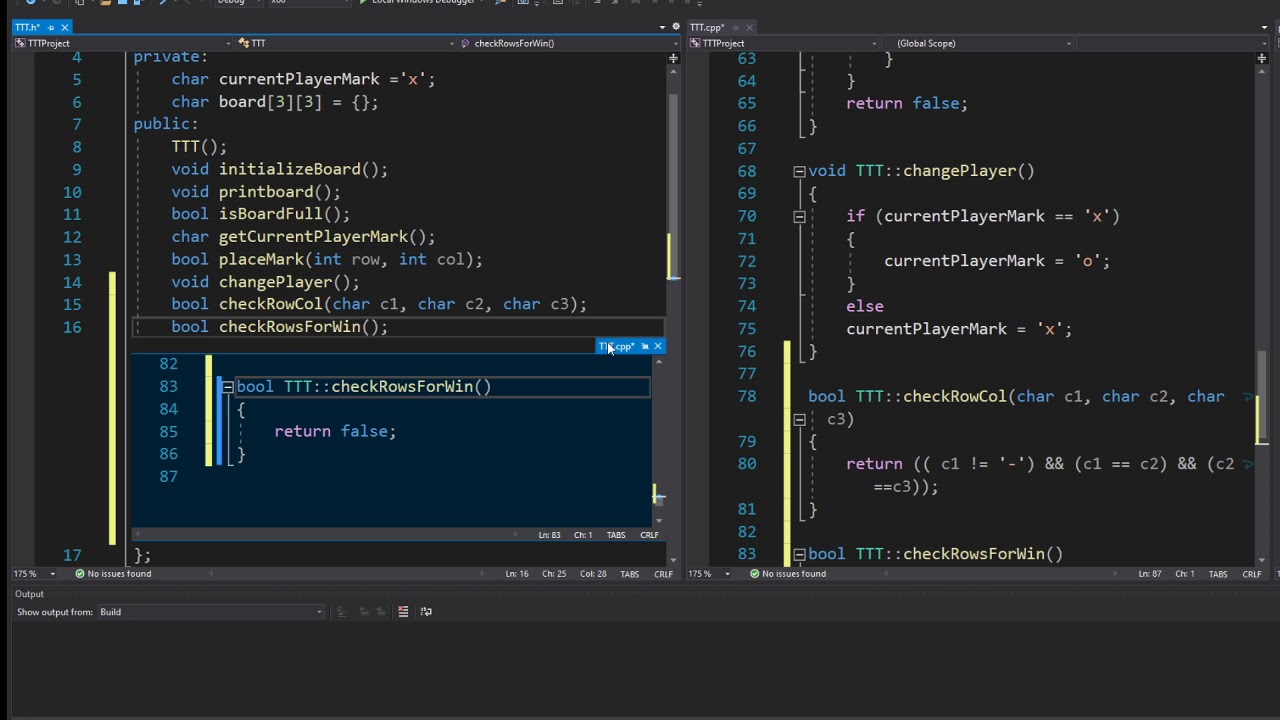This screenshot has height=720, width=1280.
Task: Click CRLF indicator in right pane status bar
Action: [1252, 574]
